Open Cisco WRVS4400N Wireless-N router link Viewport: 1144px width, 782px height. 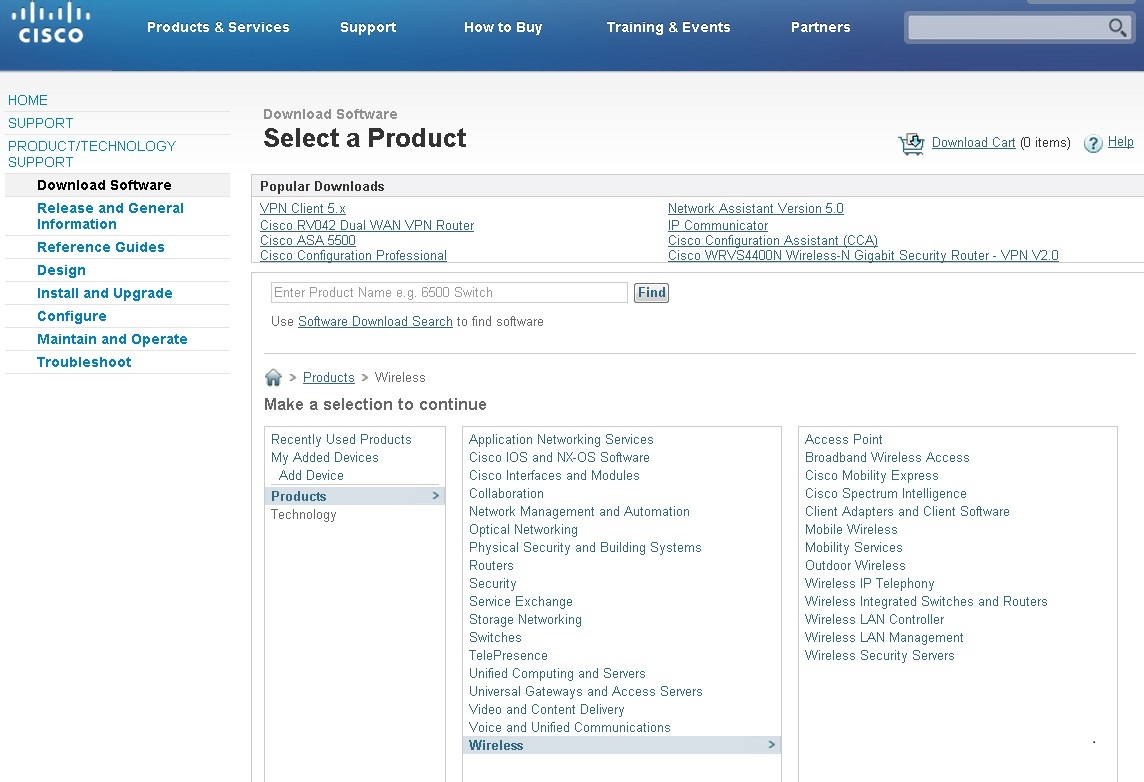click(x=863, y=255)
